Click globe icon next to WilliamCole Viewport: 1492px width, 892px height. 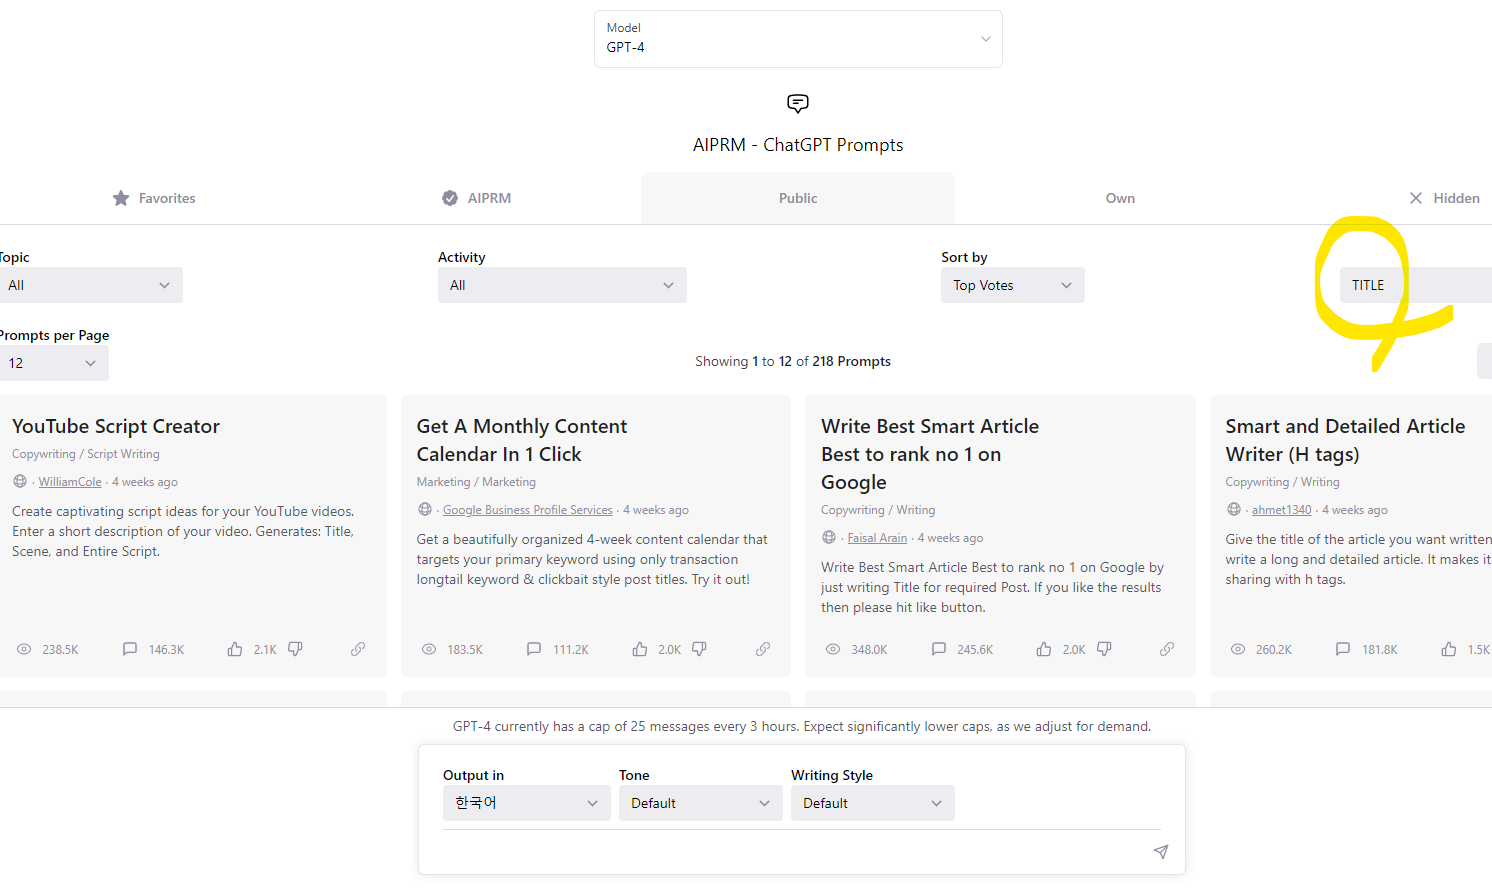pos(20,481)
